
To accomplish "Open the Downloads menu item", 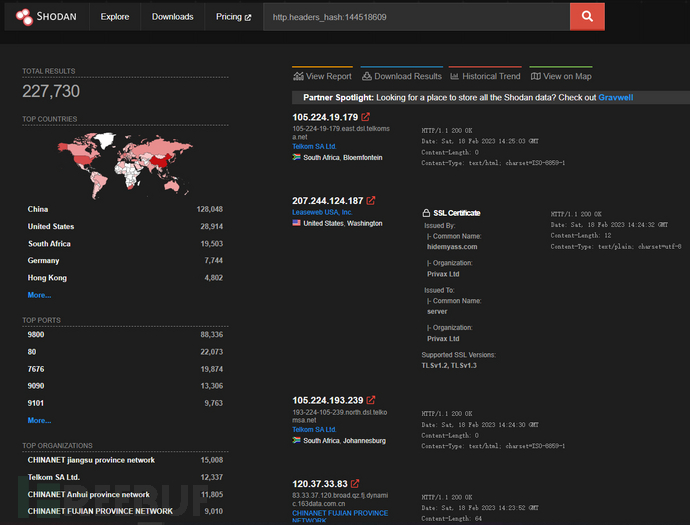I will pos(172,17).
